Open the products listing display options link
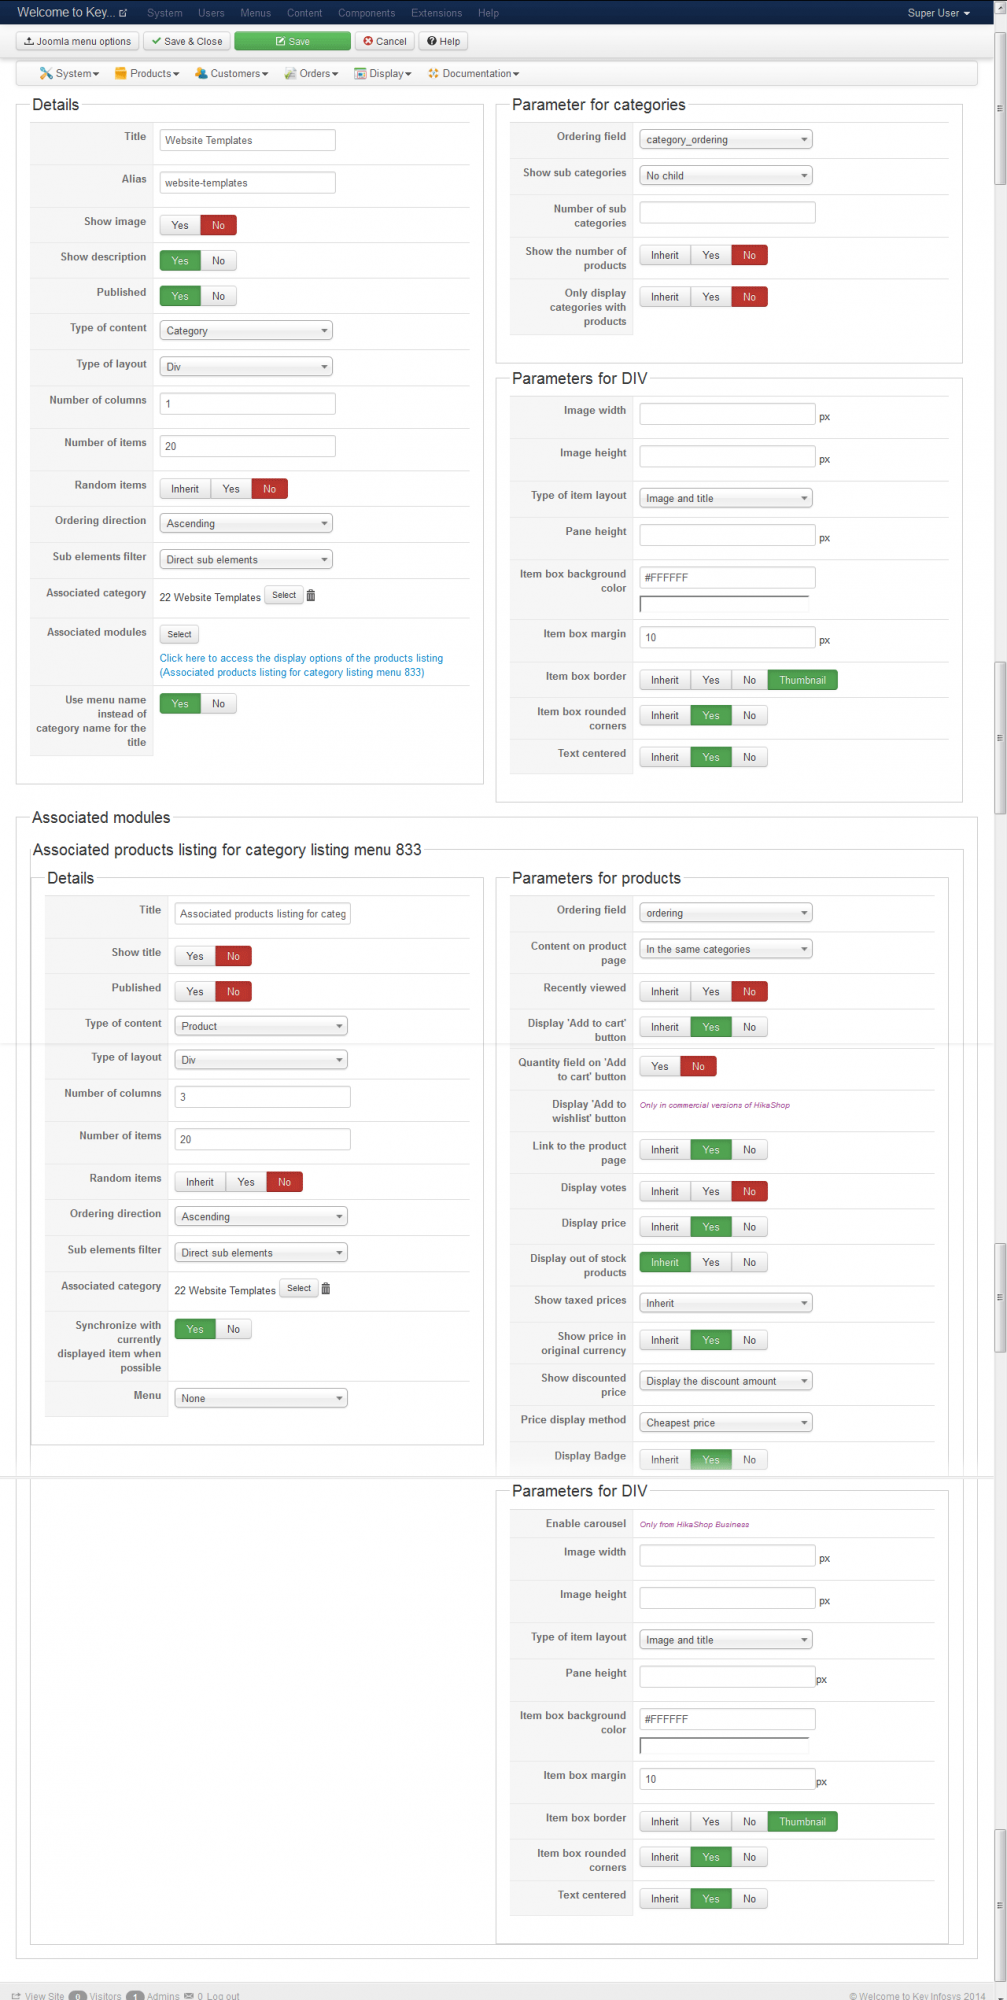This screenshot has width=1007, height=2000. pos(301,659)
